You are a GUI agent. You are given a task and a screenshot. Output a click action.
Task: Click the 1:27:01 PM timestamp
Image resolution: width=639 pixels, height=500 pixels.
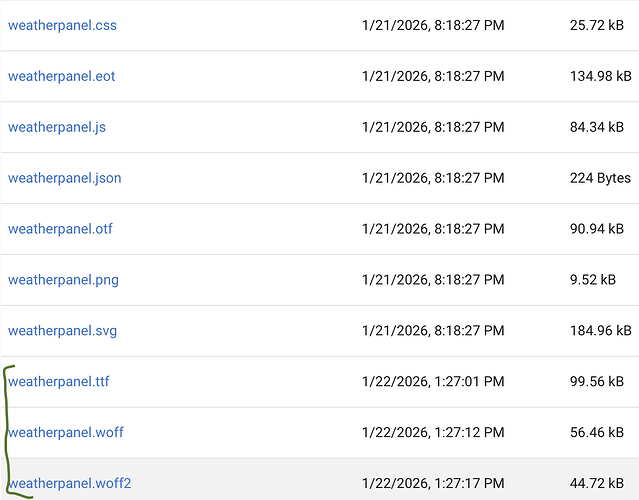[433, 382]
